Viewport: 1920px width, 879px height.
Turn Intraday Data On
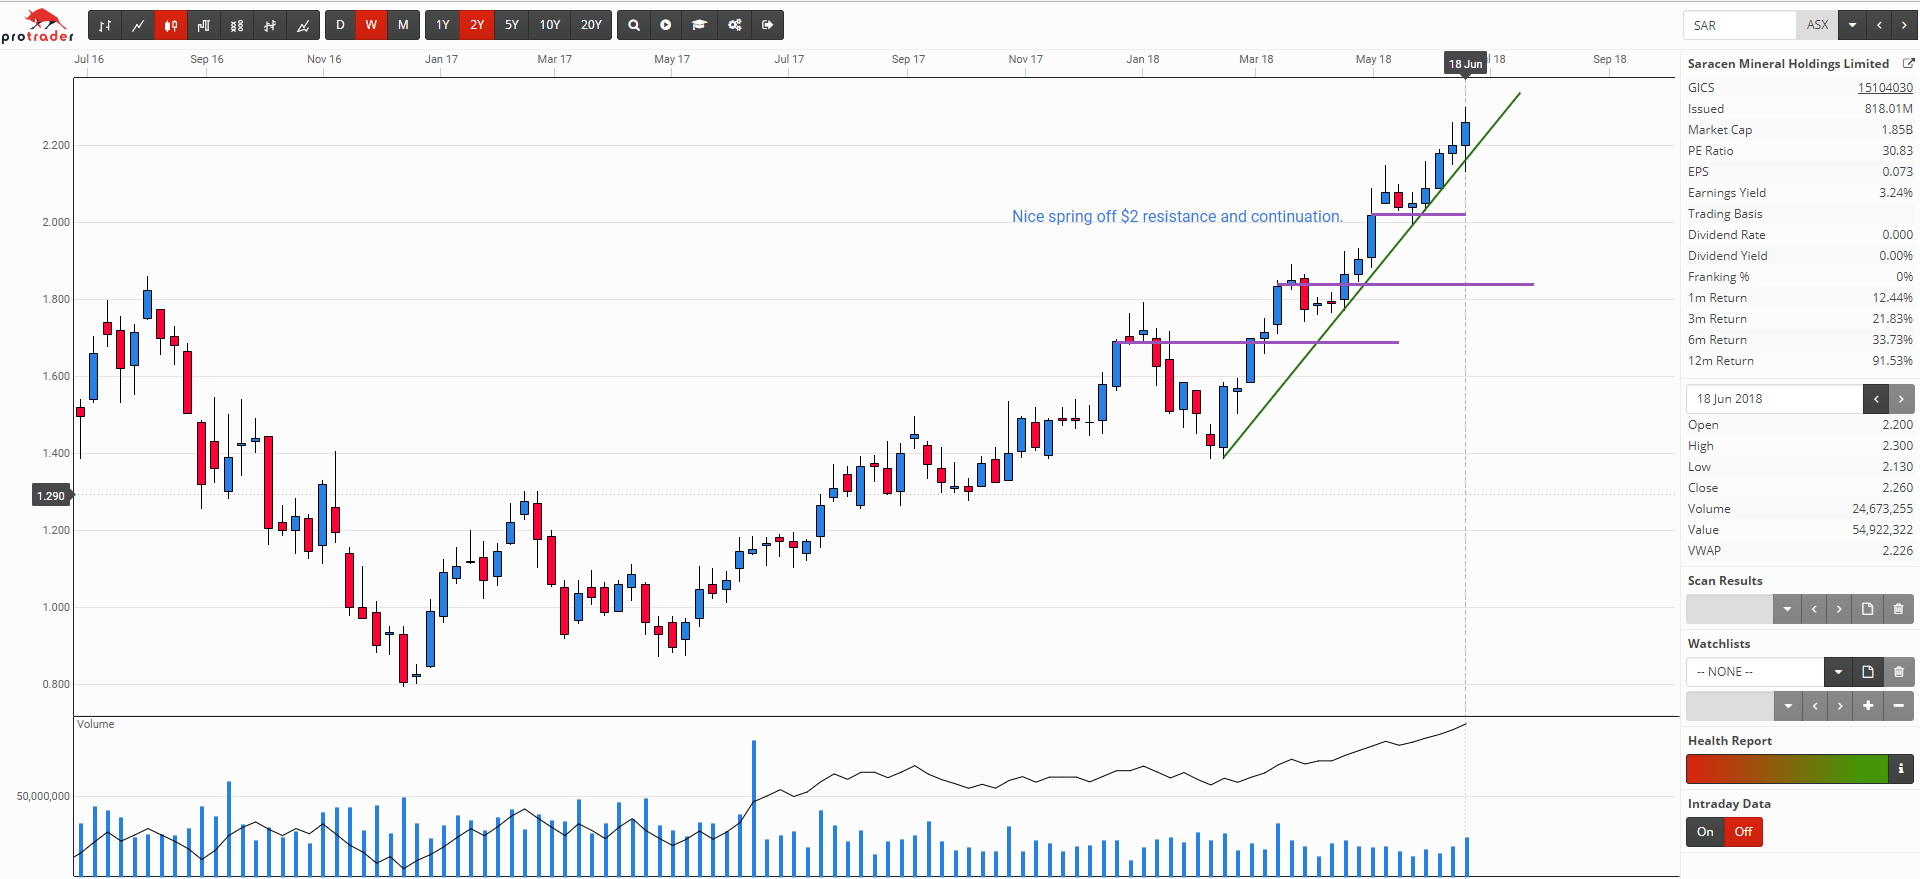[1705, 832]
